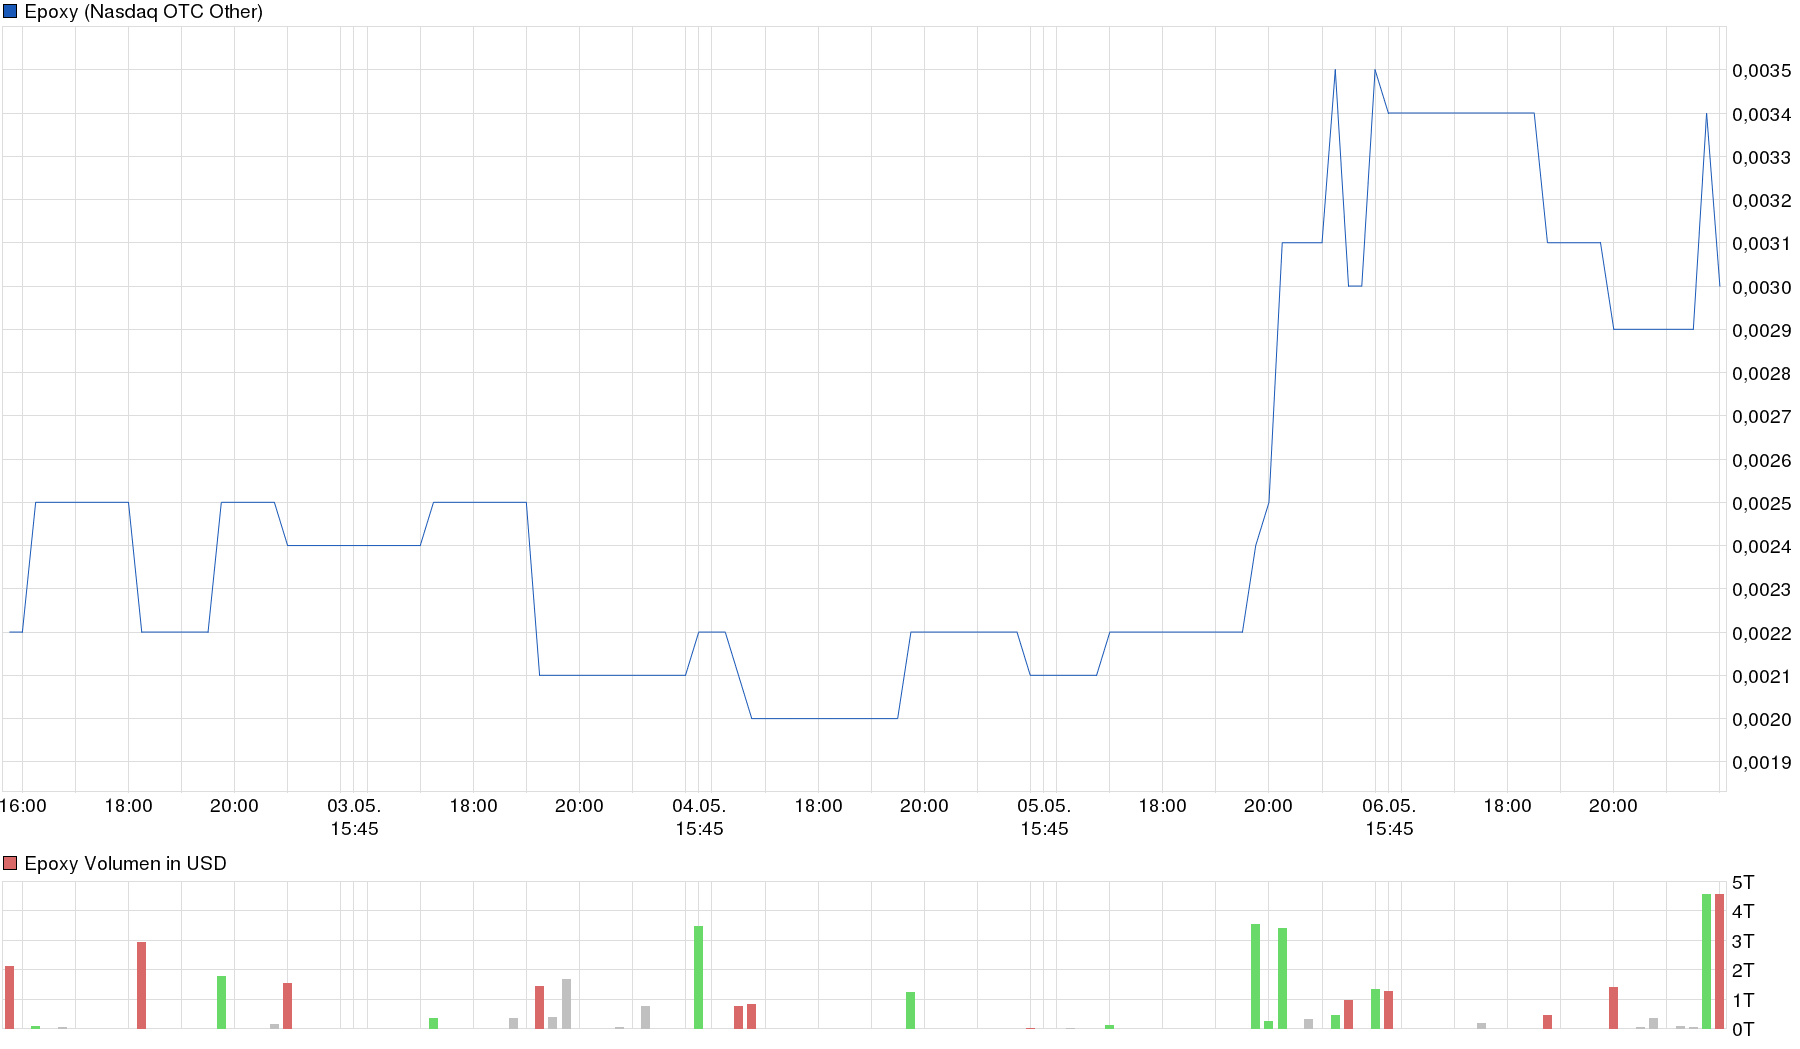Click the 0,0019 price axis label

click(1762, 762)
